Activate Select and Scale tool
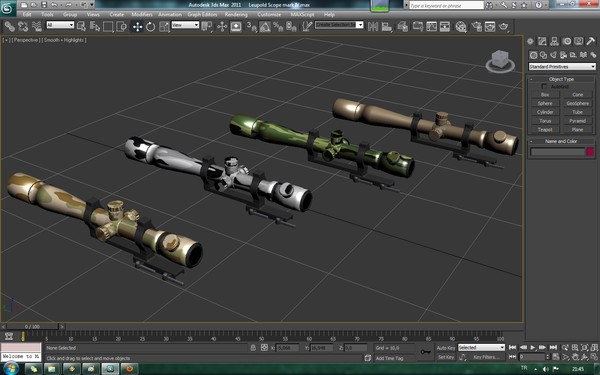 tap(164, 26)
